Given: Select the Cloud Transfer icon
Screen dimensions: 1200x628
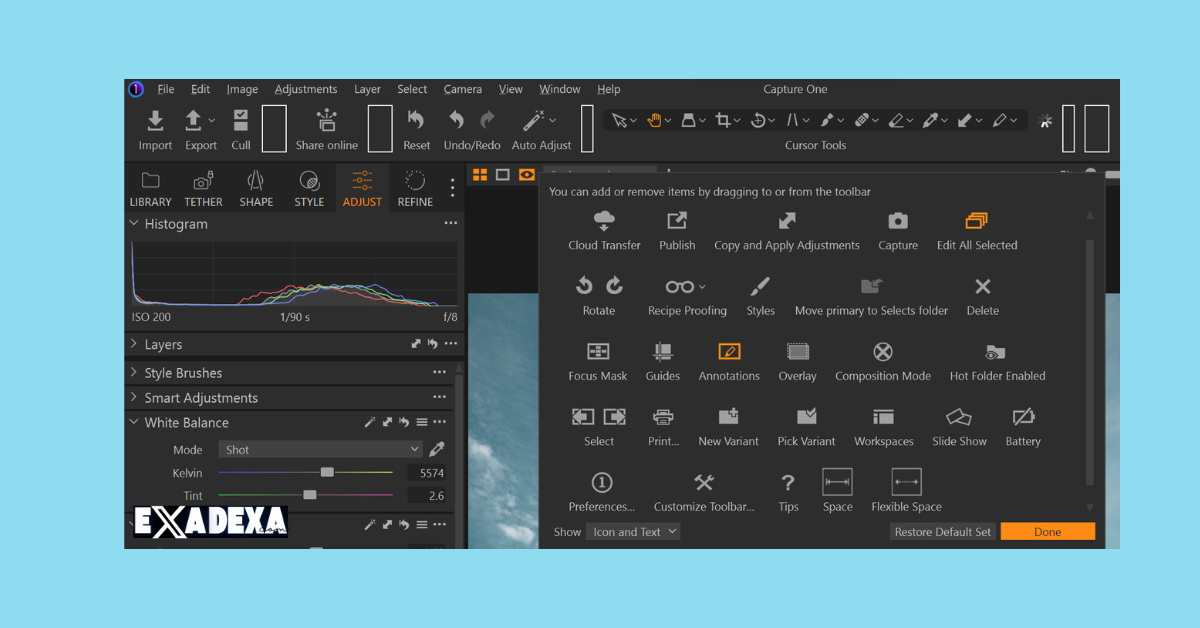Looking at the screenshot, I should click(604, 221).
